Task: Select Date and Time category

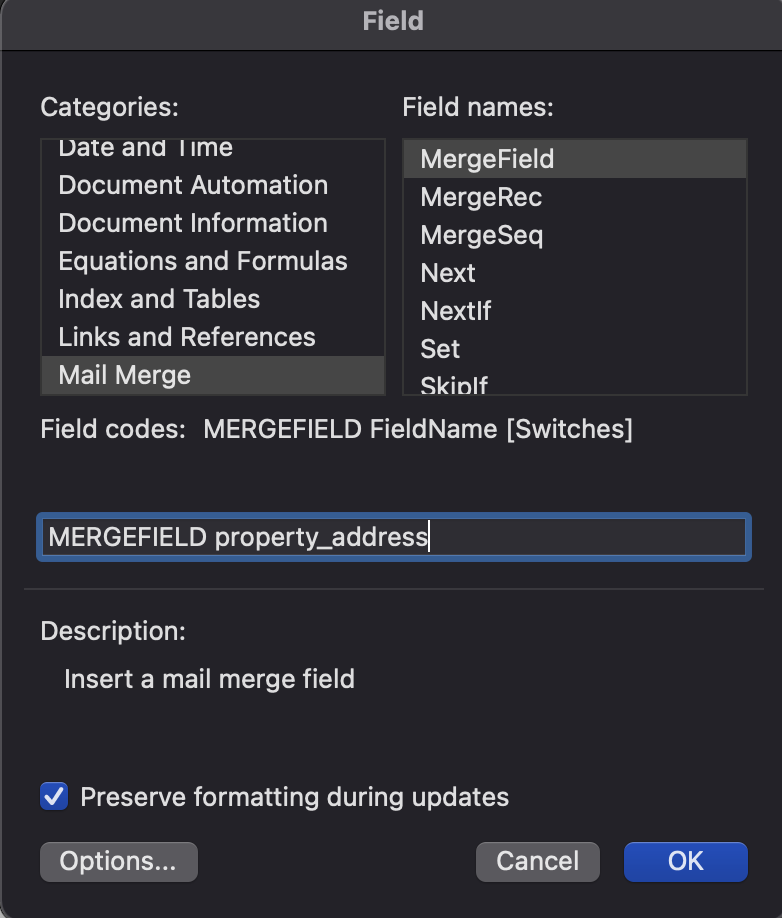Action: pos(213,150)
